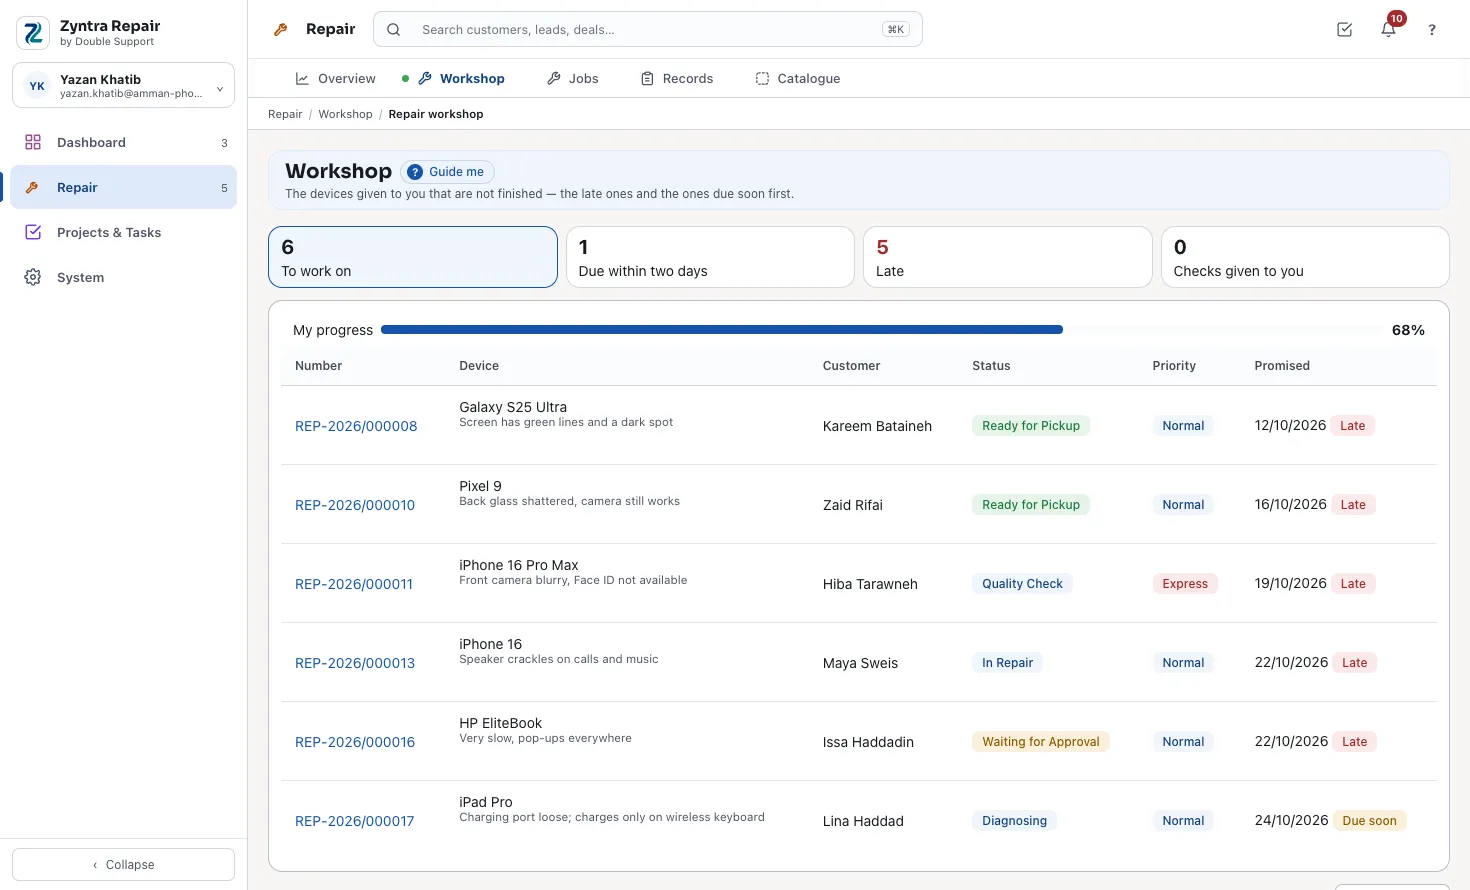Screen dimensions: 1470x890
Task: Click the help question mark icon
Action: point(1432,30)
